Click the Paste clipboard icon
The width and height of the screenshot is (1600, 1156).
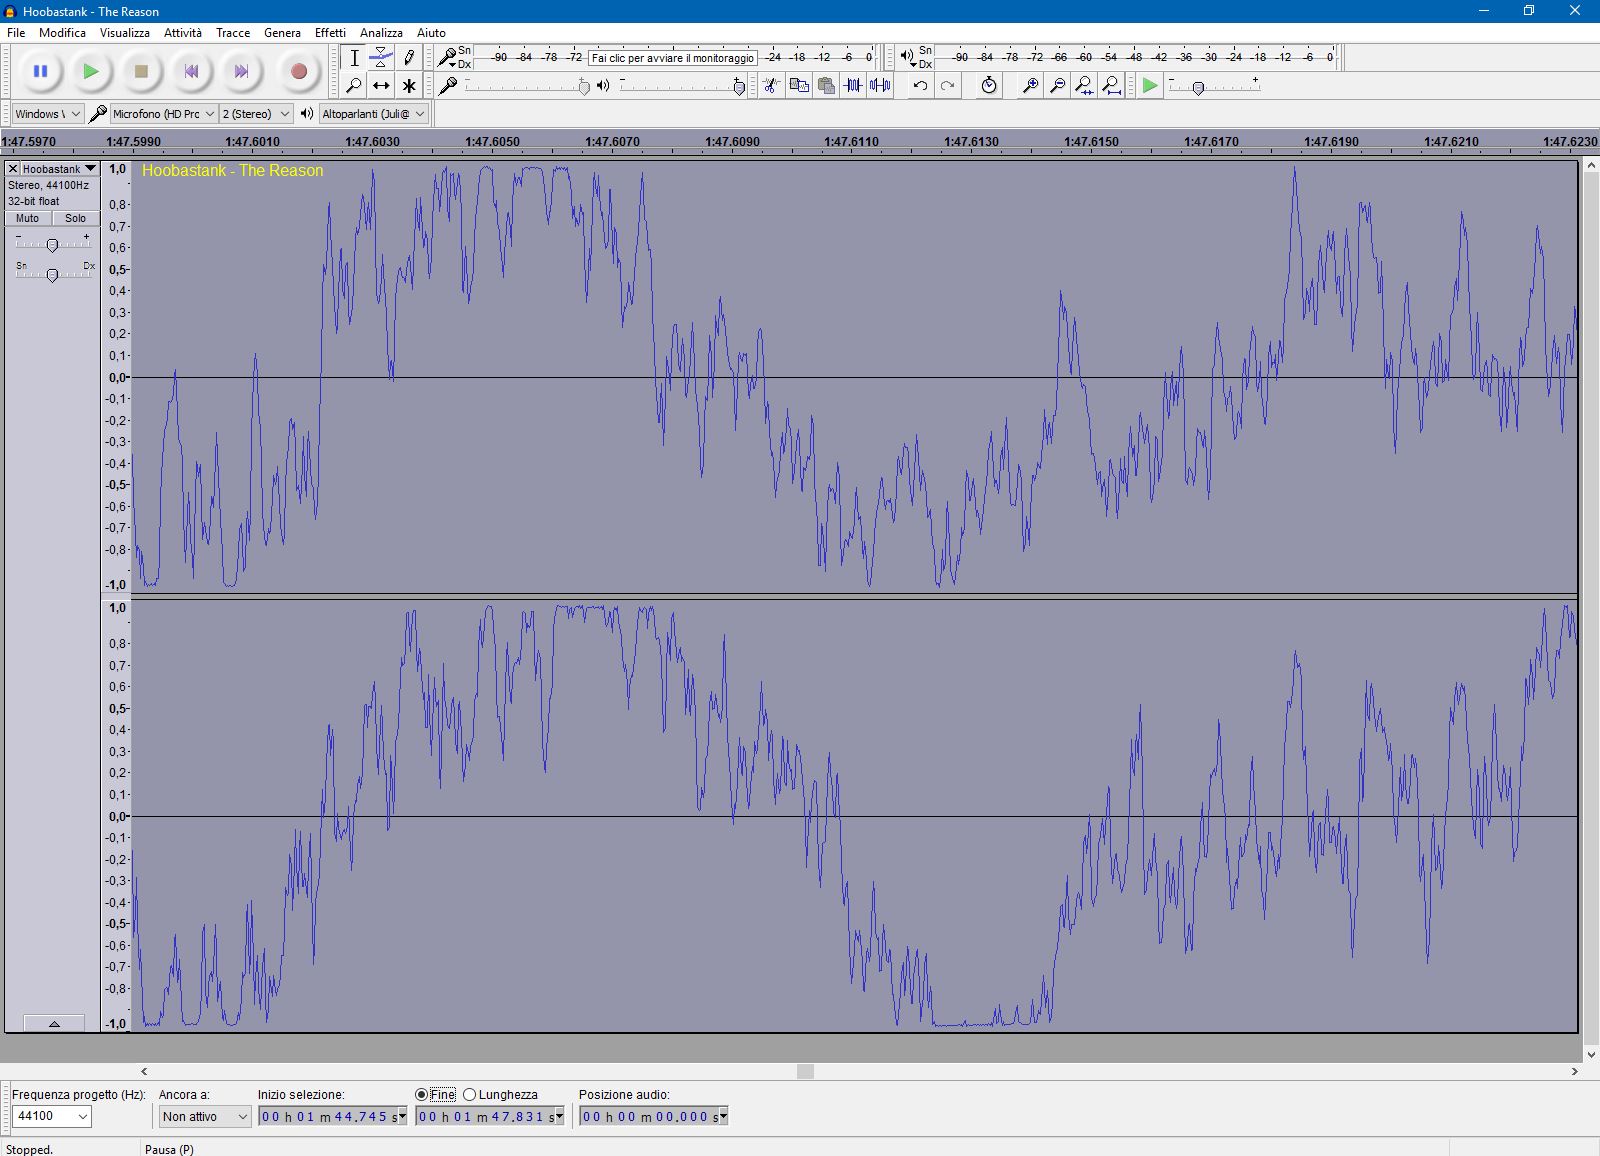826,86
